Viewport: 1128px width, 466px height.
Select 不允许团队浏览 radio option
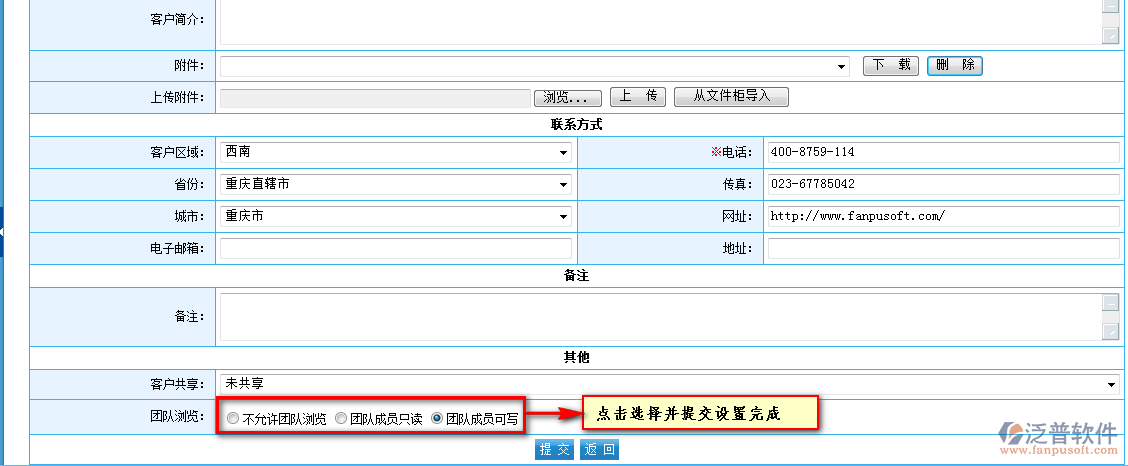[233, 419]
